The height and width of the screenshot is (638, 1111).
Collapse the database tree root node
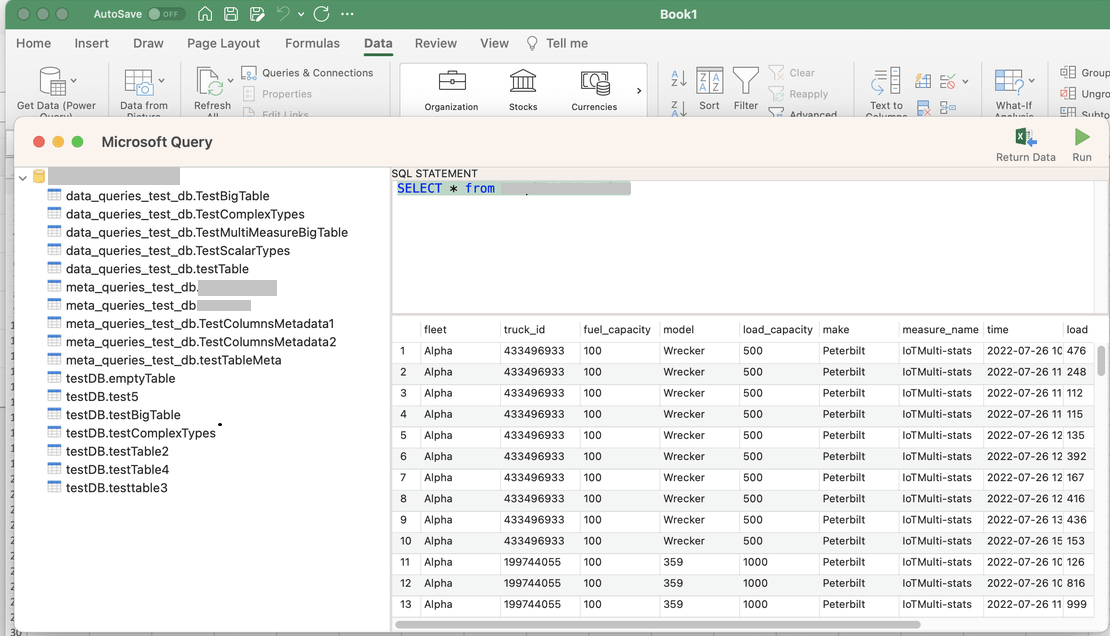click(23, 177)
